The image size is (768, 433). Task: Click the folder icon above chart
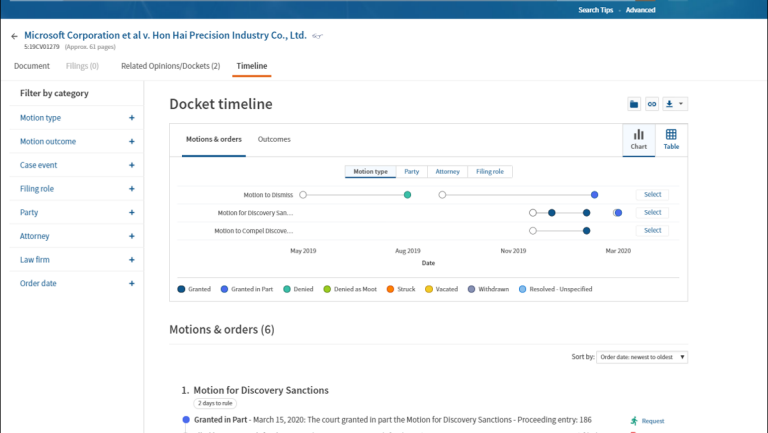tap(633, 104)
